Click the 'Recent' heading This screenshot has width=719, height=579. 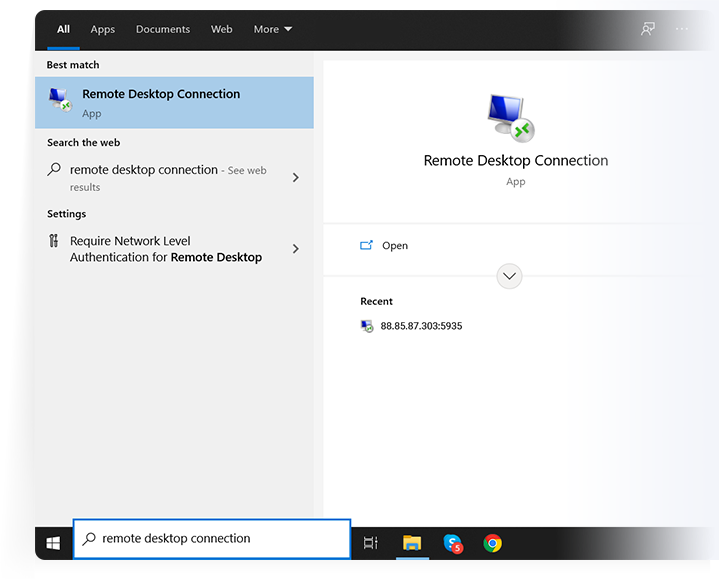pos(376,301)
